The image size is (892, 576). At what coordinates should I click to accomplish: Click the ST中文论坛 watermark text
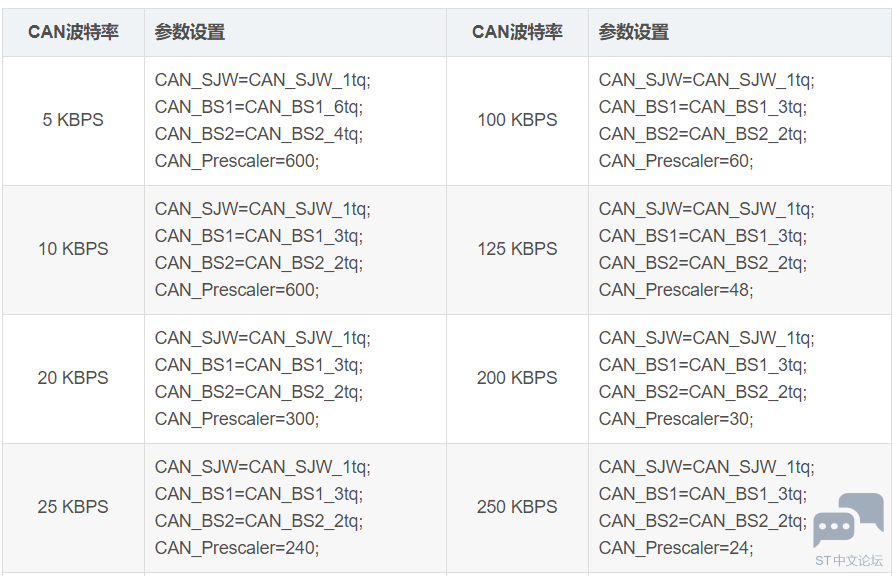point(848,561)
